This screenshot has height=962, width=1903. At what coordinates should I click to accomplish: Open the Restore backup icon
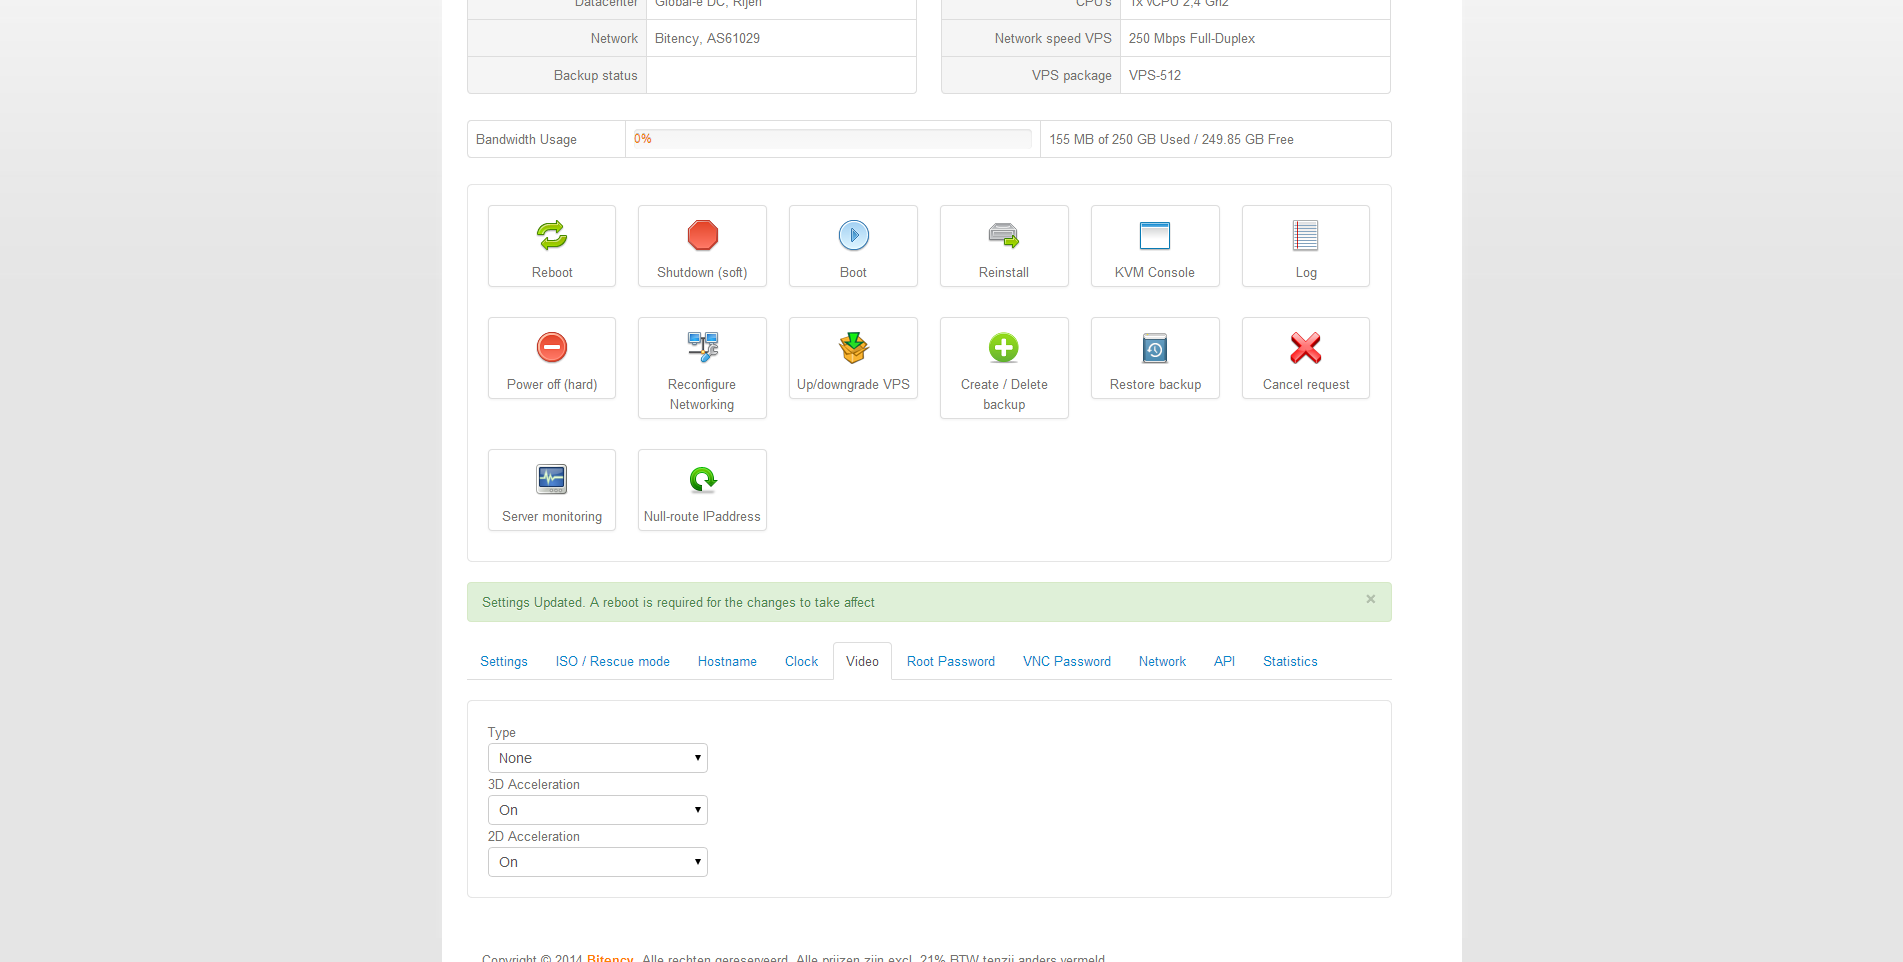(1154, 348)
